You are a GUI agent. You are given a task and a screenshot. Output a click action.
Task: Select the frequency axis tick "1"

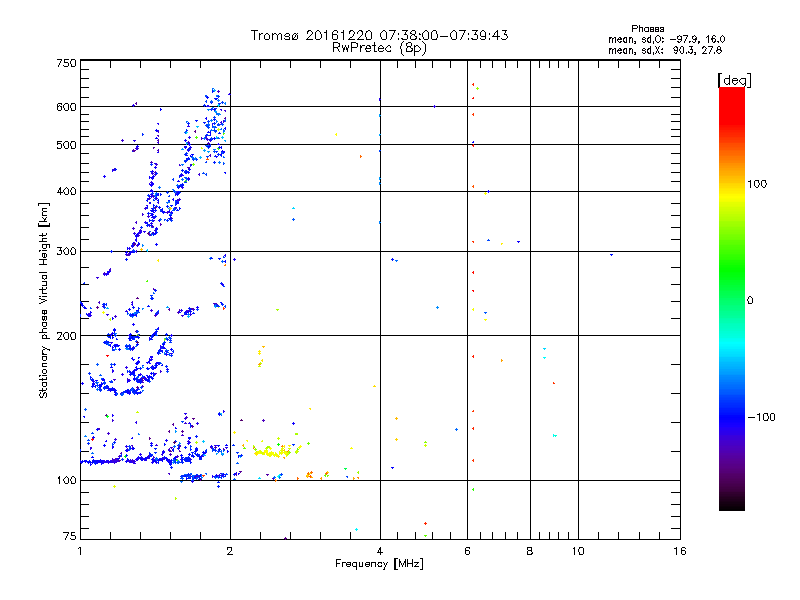[x=80, y=551]
